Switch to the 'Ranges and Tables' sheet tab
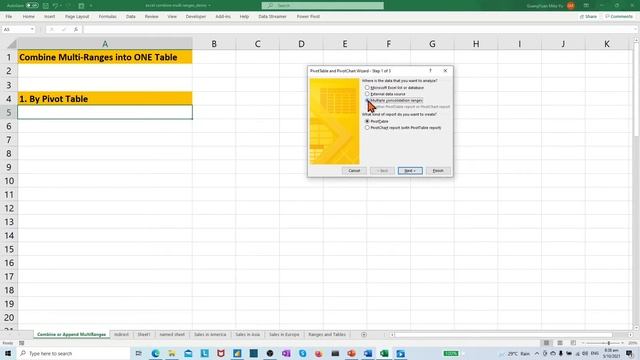Viewport: 640px width, 360px height. tap(327, 334)
